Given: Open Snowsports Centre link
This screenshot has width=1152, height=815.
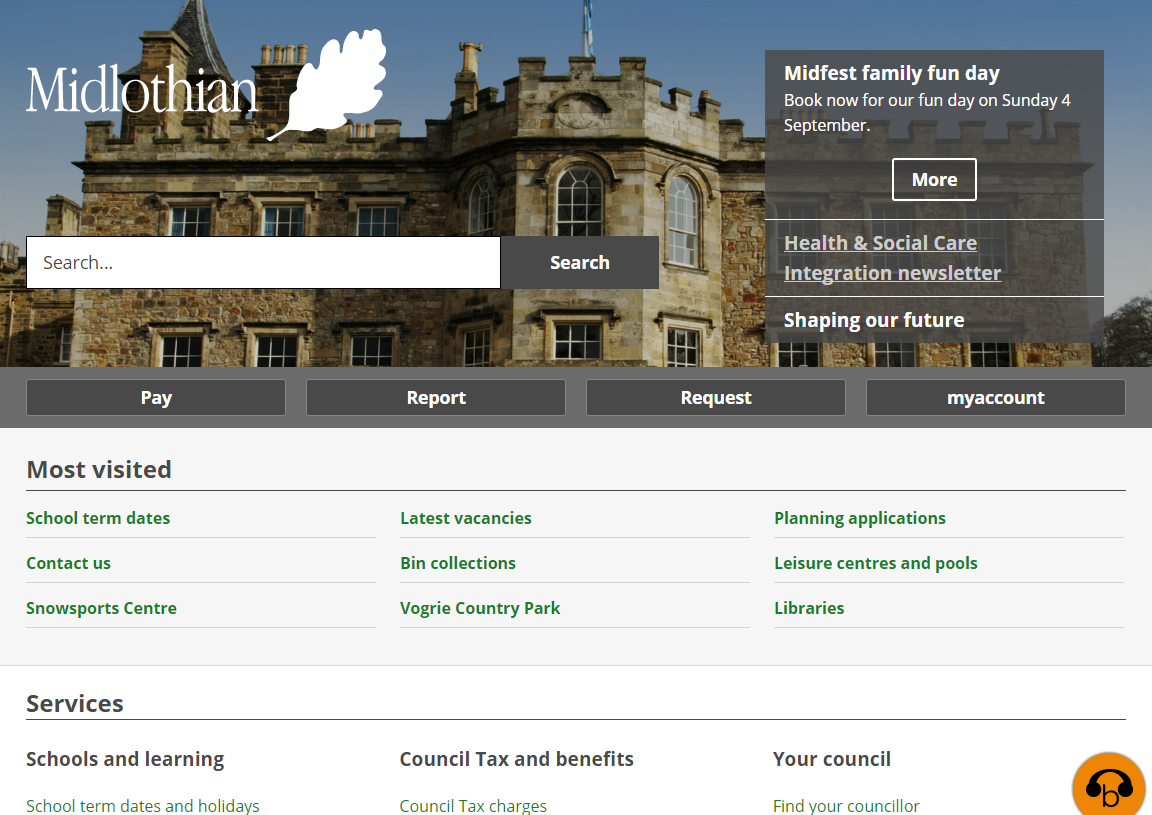Looking at the screenshot, I should [101, 608].
